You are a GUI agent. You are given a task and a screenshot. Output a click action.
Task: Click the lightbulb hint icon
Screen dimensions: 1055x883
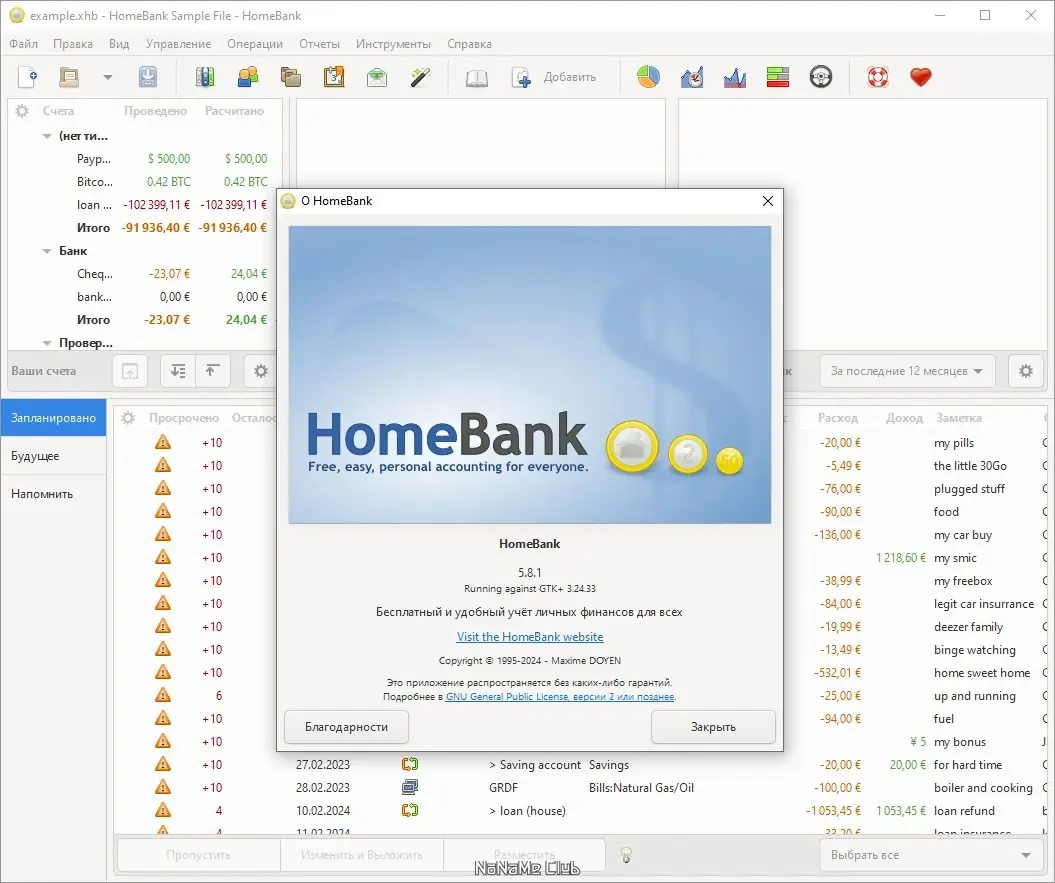click(x=626, y=855)
